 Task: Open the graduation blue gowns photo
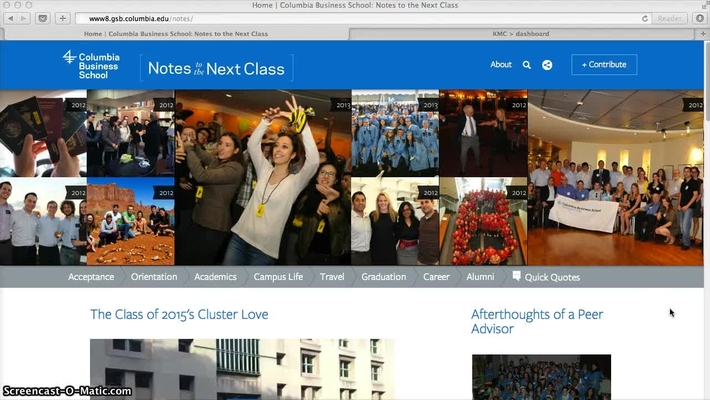pyautogui.click(x=395, y=133)
